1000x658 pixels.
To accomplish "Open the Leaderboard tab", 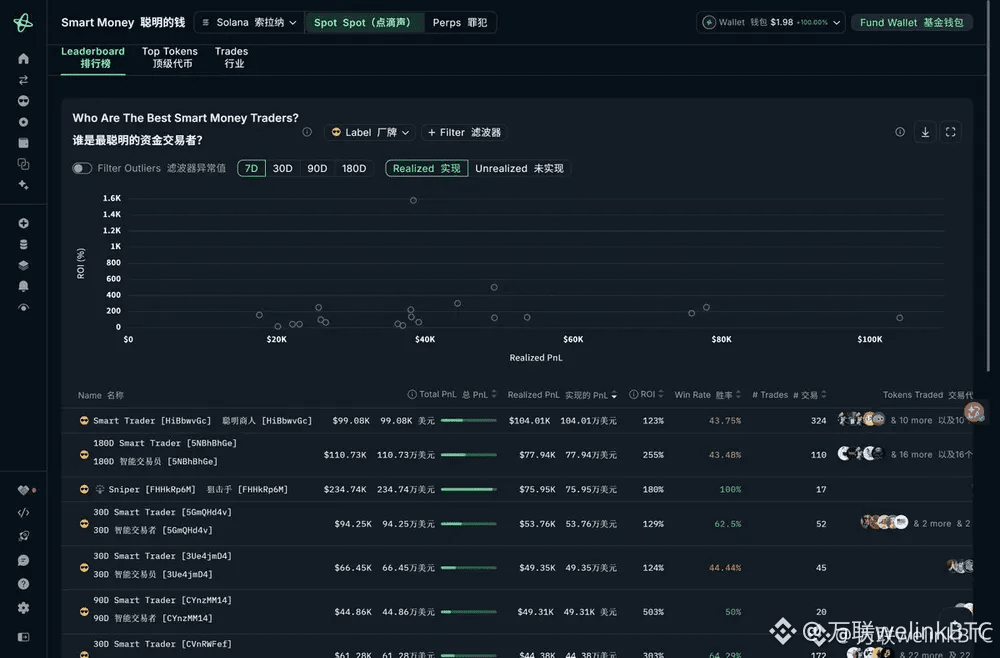I will [93, 57].
